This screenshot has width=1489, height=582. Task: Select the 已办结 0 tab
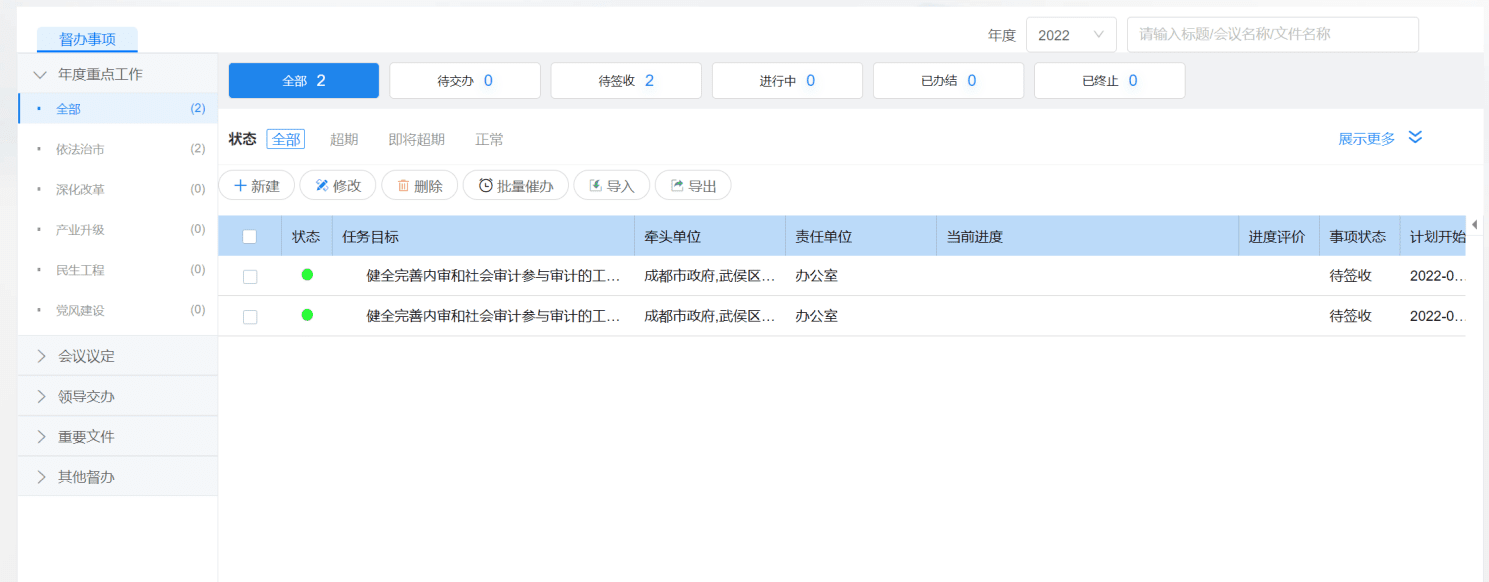tap(948, 81)
